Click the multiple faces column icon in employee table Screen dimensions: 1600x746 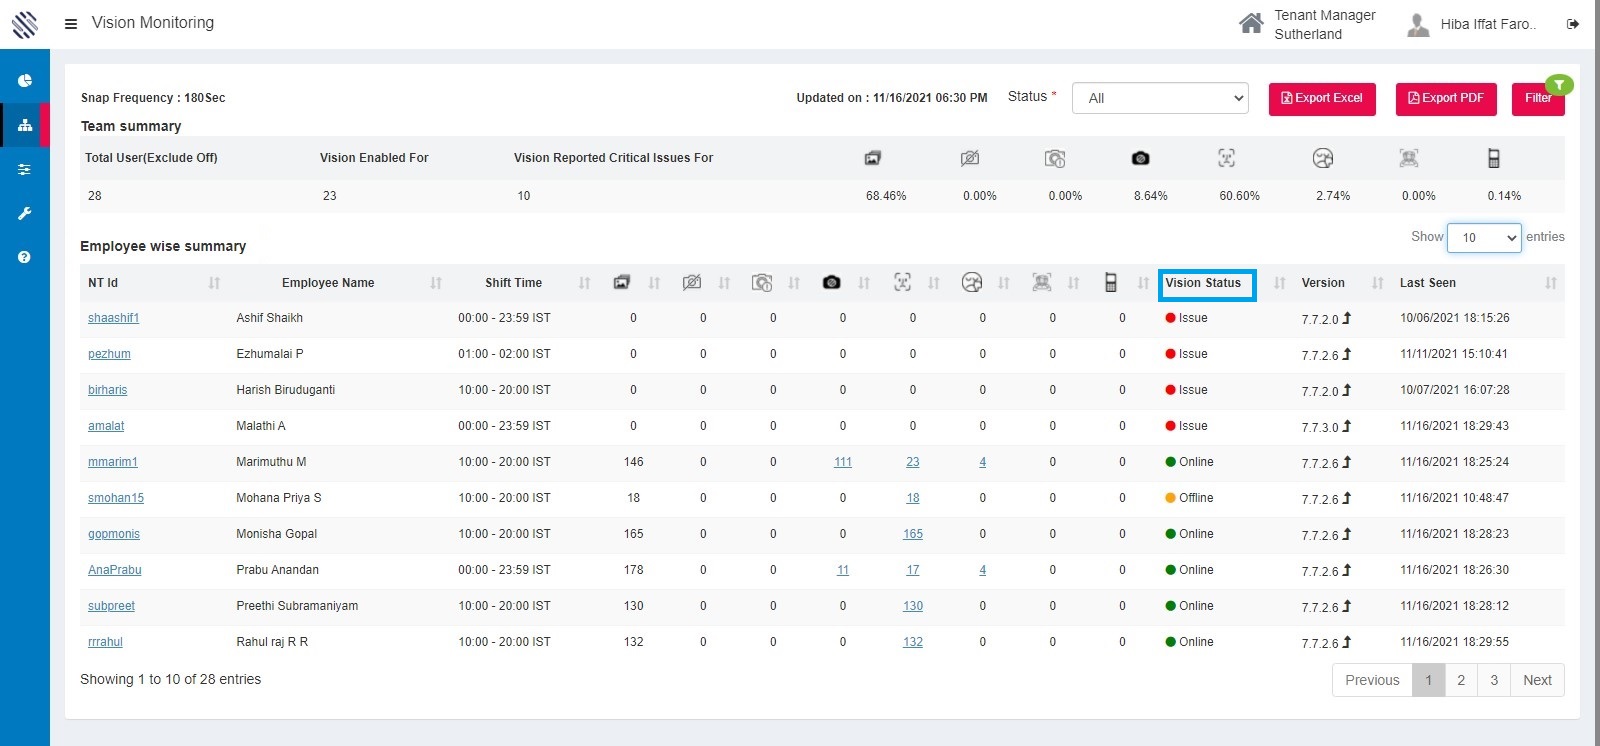click(x=1042, y=283)
